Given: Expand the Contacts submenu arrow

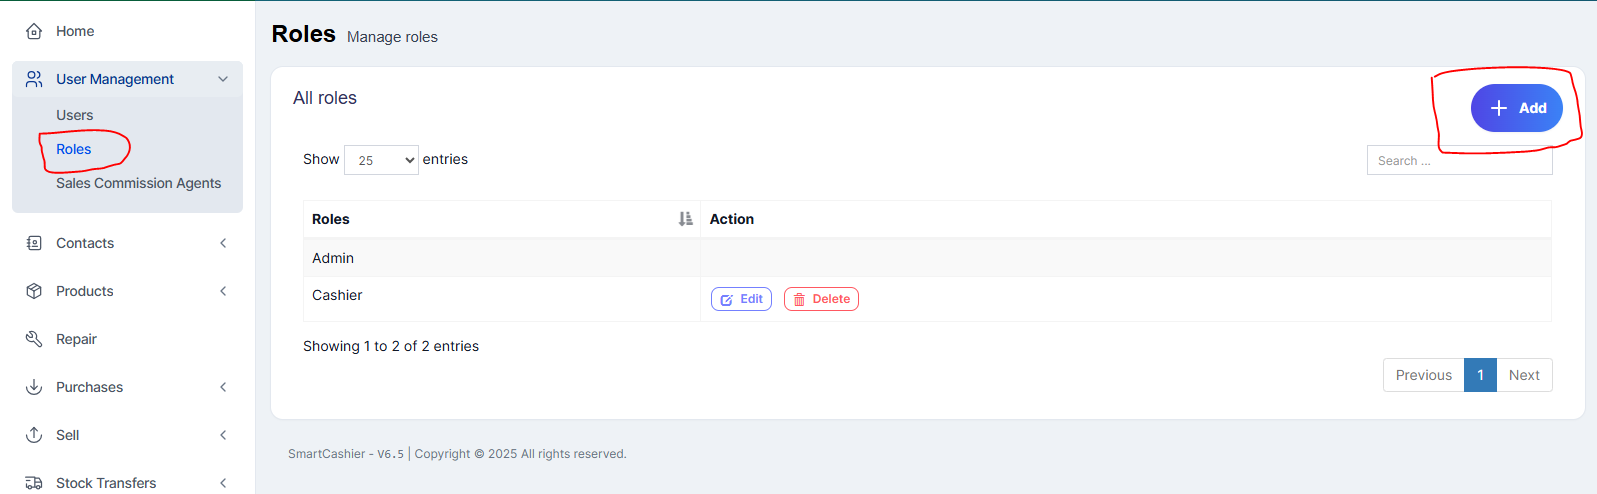Looking at the screenshot, I should point(223,243).
